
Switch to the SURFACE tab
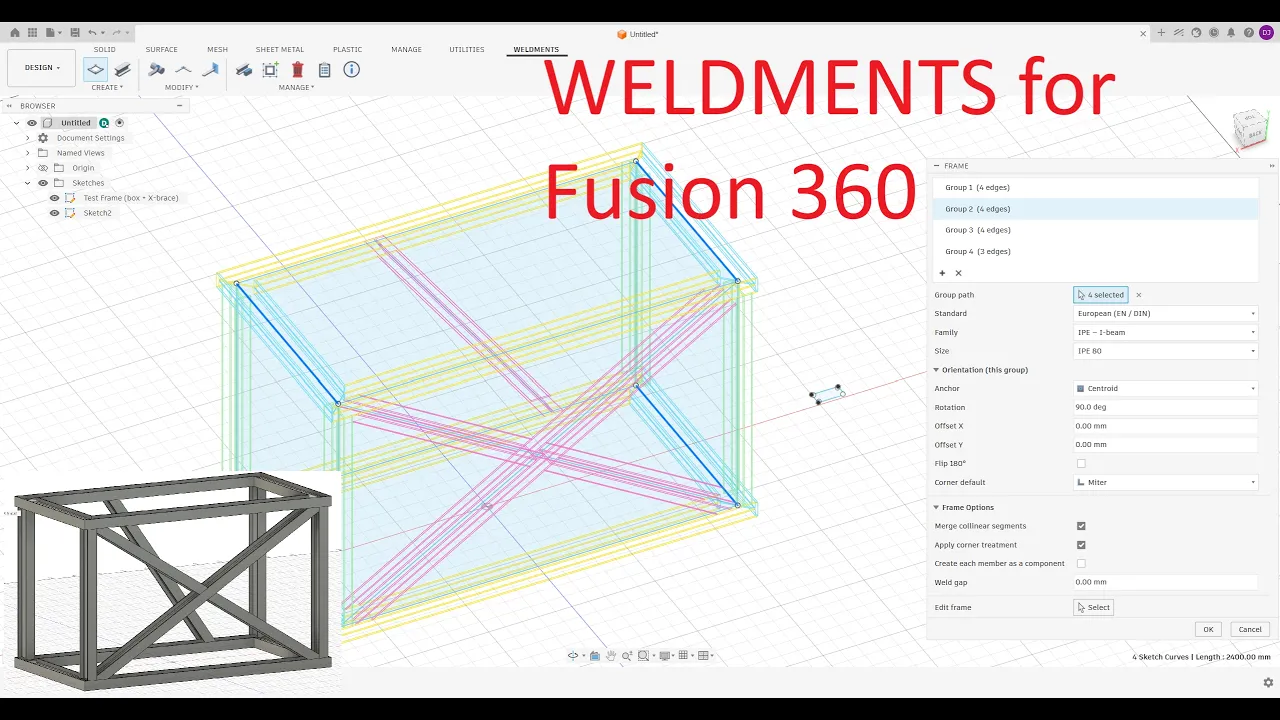click(161, 49)
